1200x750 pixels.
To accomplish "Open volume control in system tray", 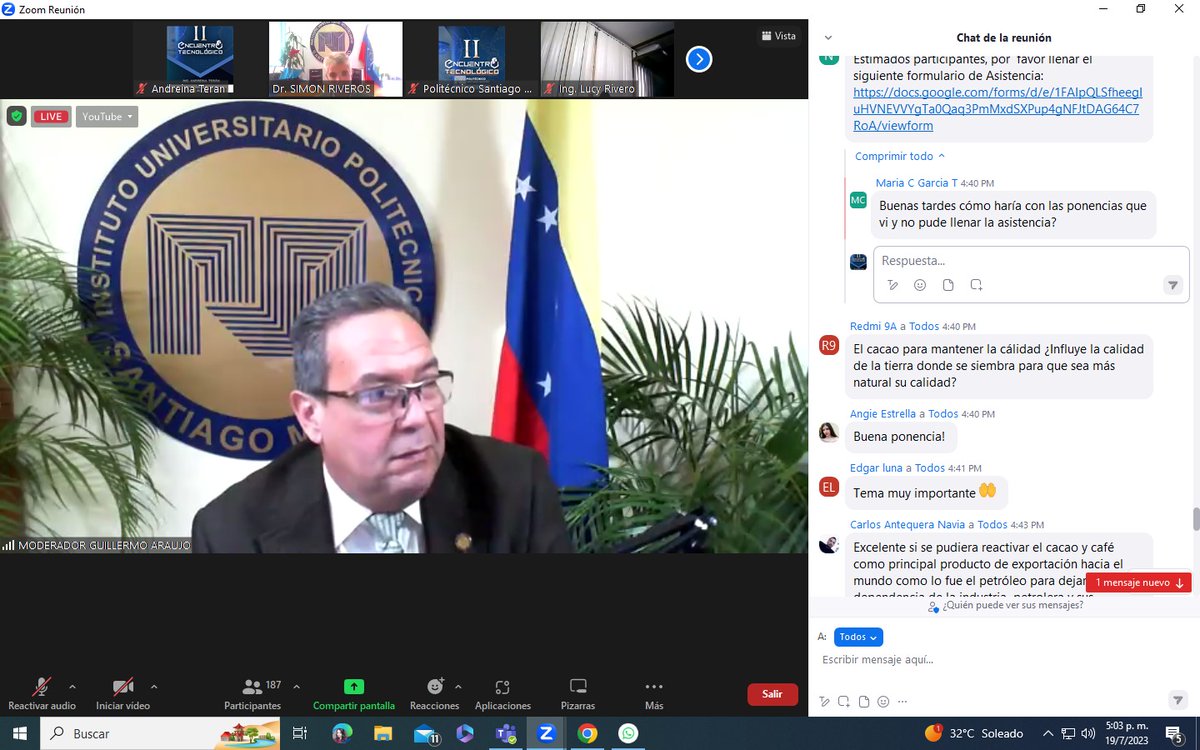I will [1087, 733].
